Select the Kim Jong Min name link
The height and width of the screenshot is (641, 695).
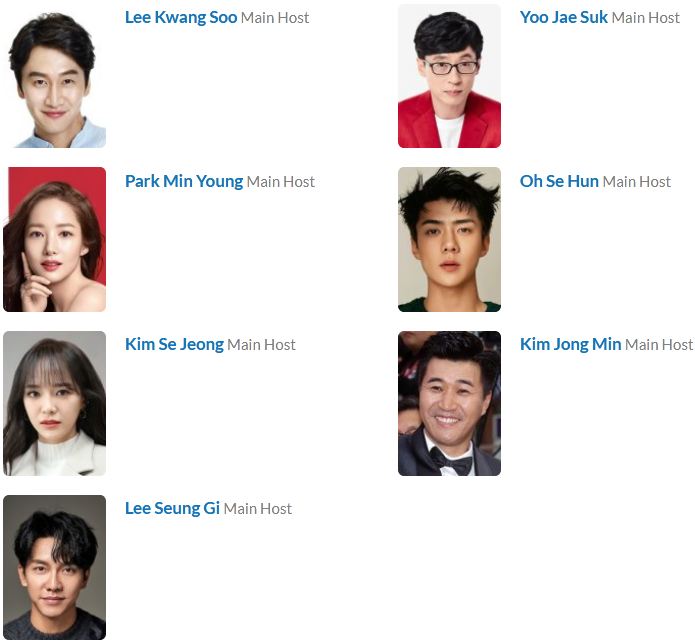tap(570, 344)
